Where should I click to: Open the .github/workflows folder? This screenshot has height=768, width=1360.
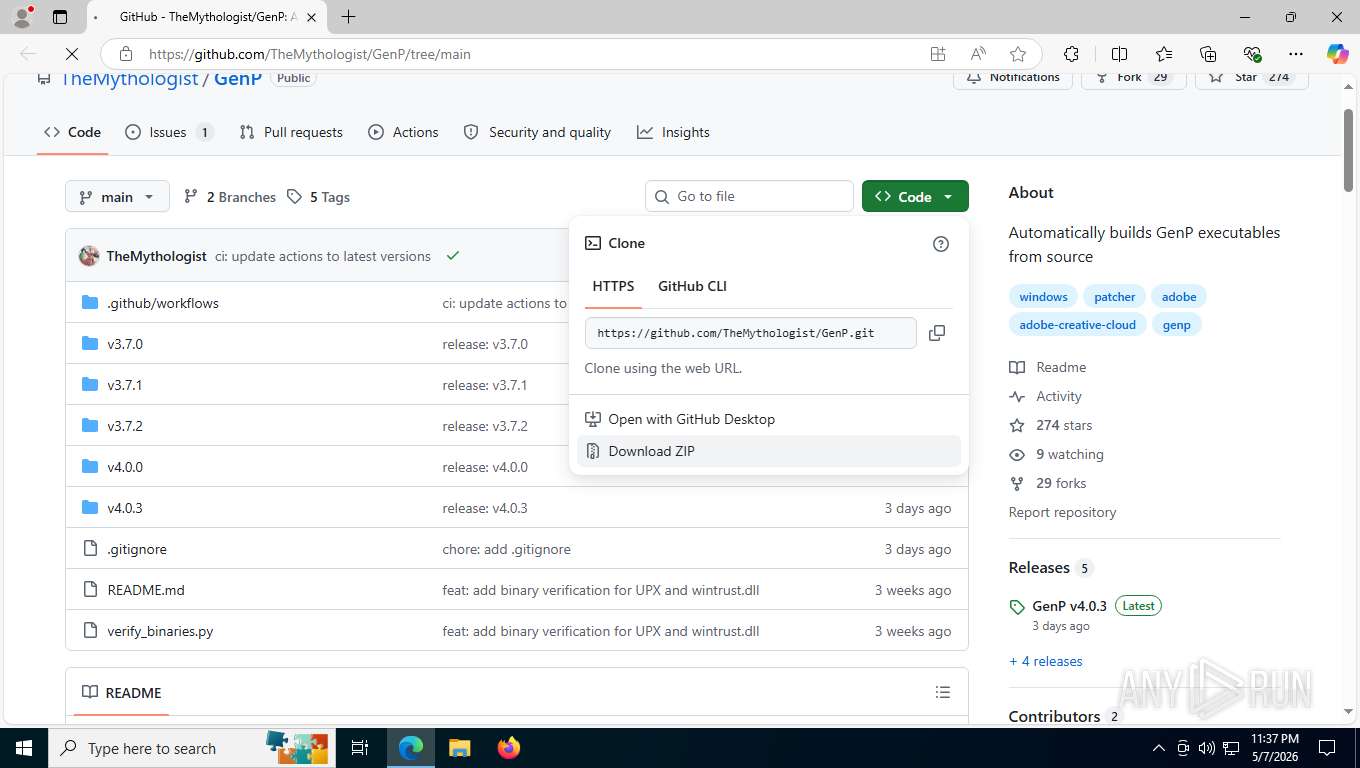coord(163,303)
